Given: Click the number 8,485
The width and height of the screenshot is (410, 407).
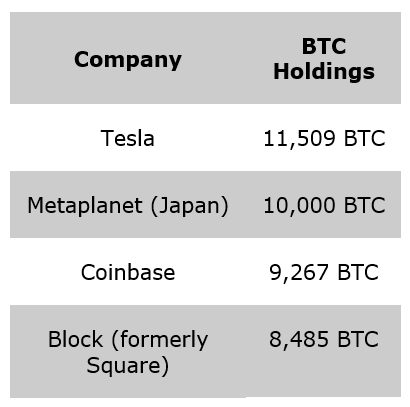Looking at the screenshot, I should pos(299,339).
